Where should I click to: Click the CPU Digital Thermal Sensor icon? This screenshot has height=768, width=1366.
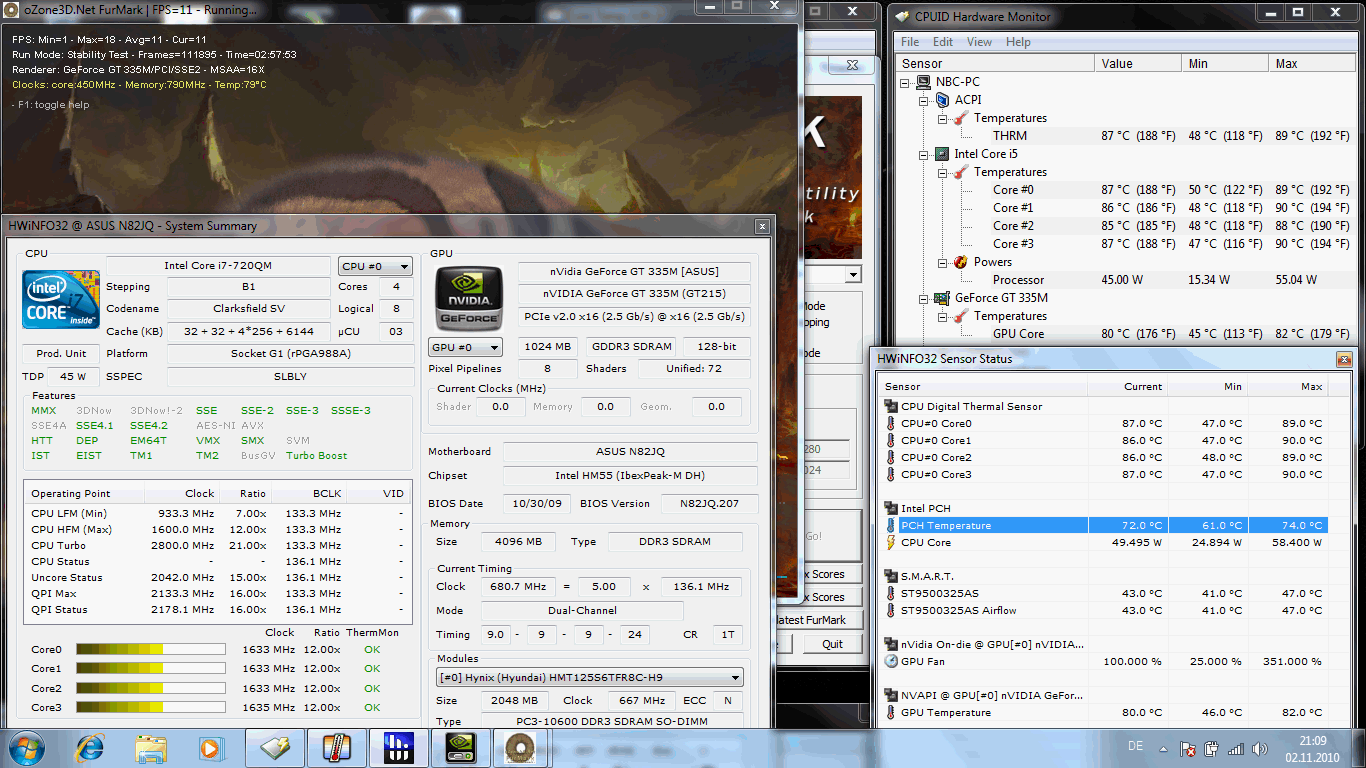coord(891,406)
